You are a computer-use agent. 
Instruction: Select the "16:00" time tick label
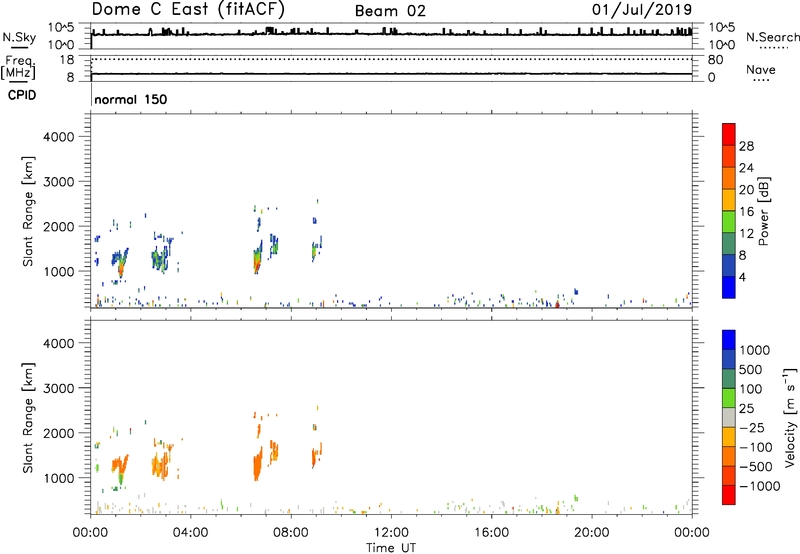click(x=491, y=533)
